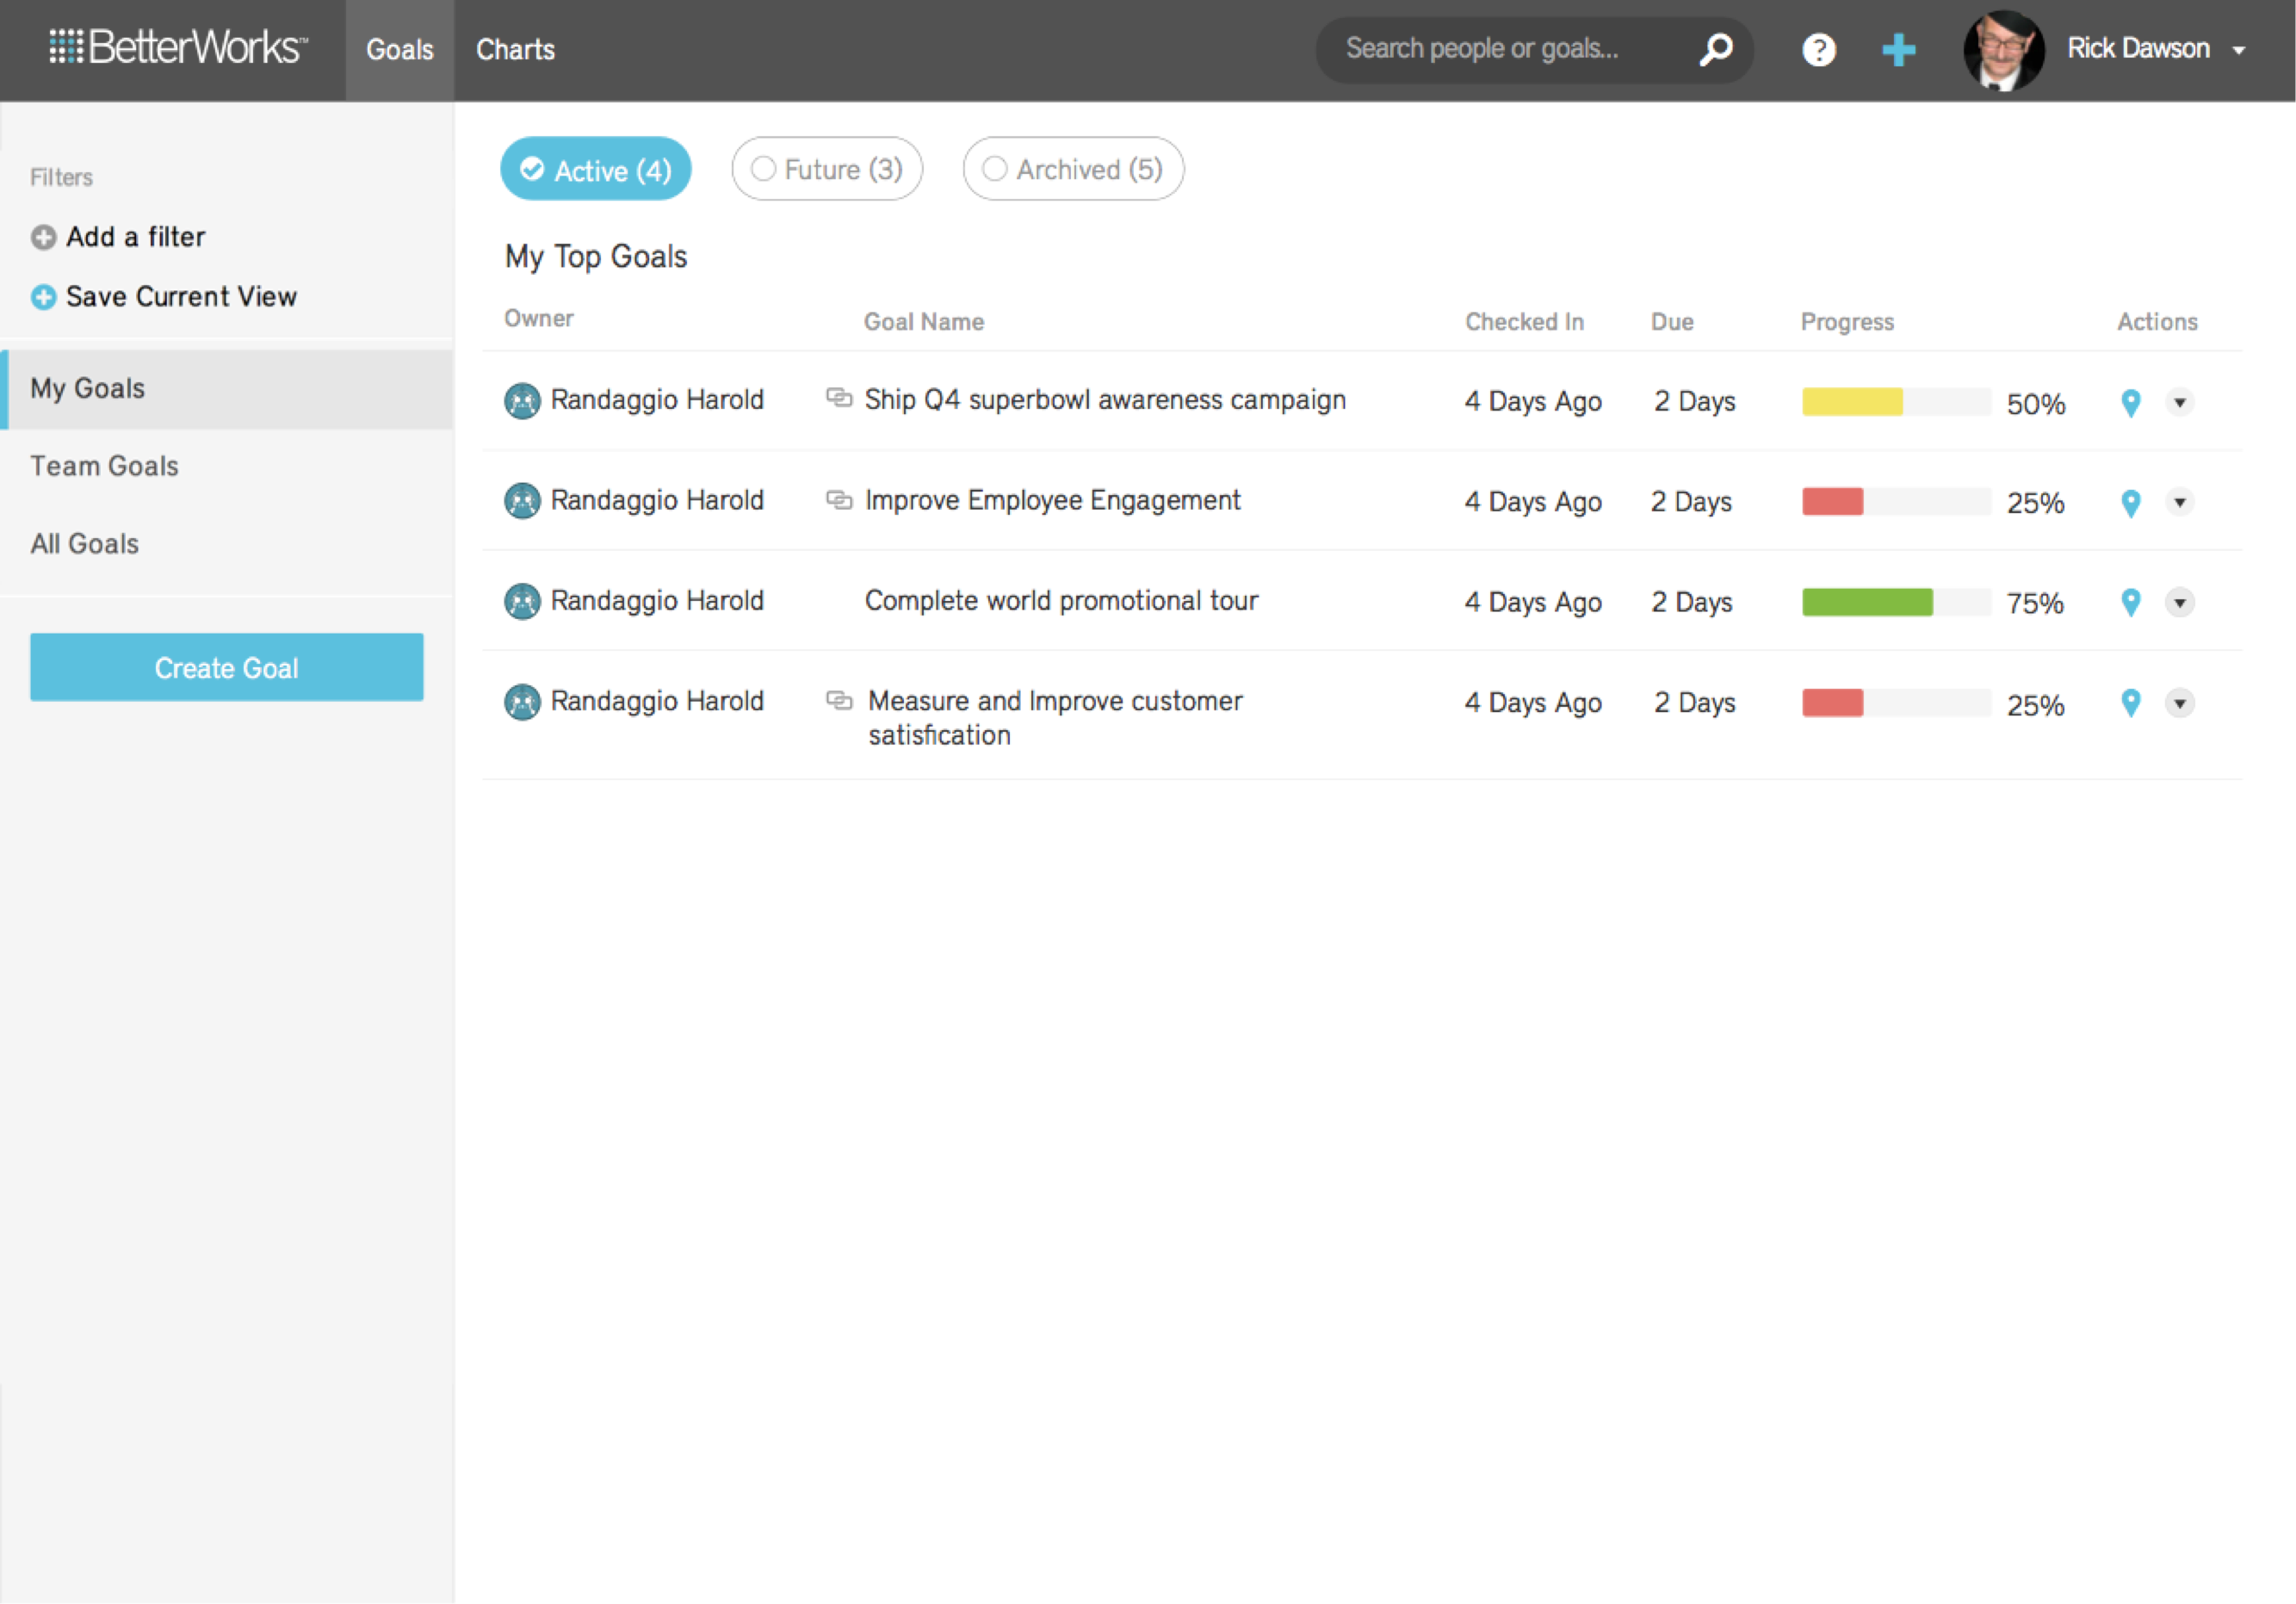This screenshot has width=2296, height=1604.
Task: Expand actions for Complete world promotional tour
Action: point(2181,603)
